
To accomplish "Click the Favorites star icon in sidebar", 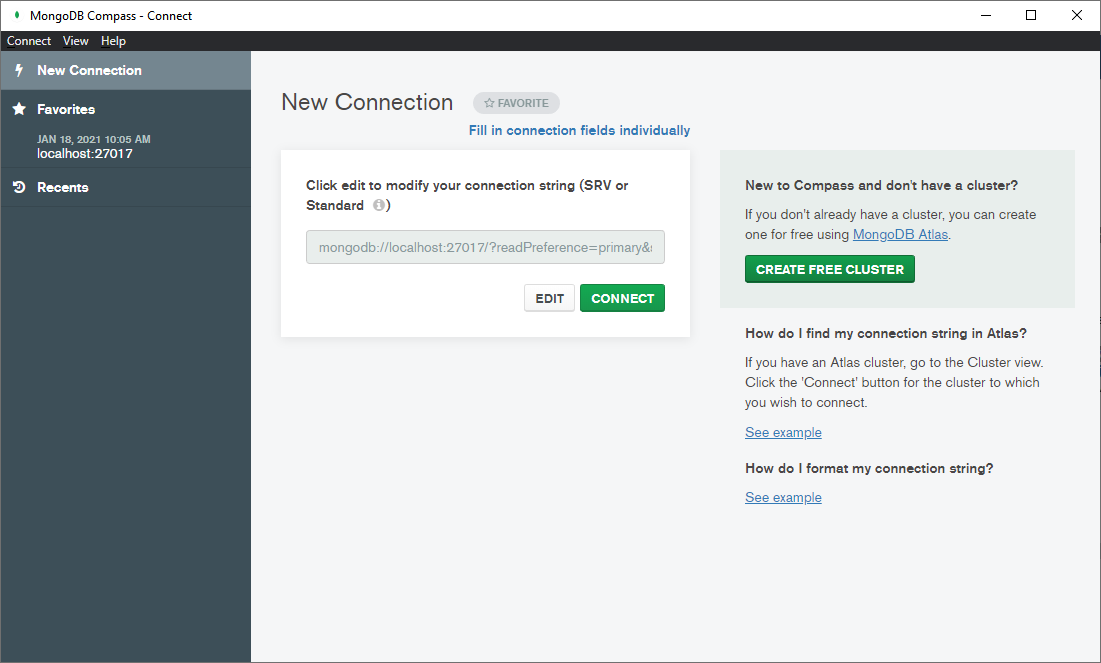I will (x=18, y=109).
